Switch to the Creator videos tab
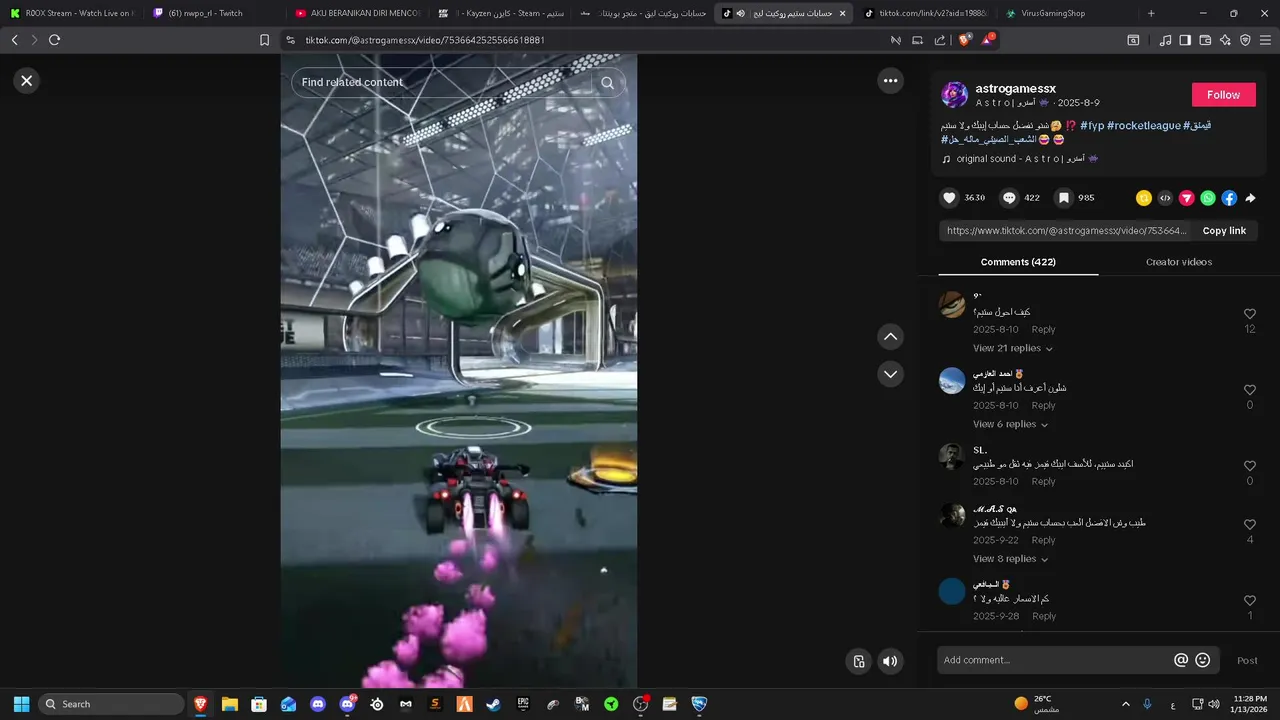The height and width of the screenshot is (720, 1280). click(1179, 262)
